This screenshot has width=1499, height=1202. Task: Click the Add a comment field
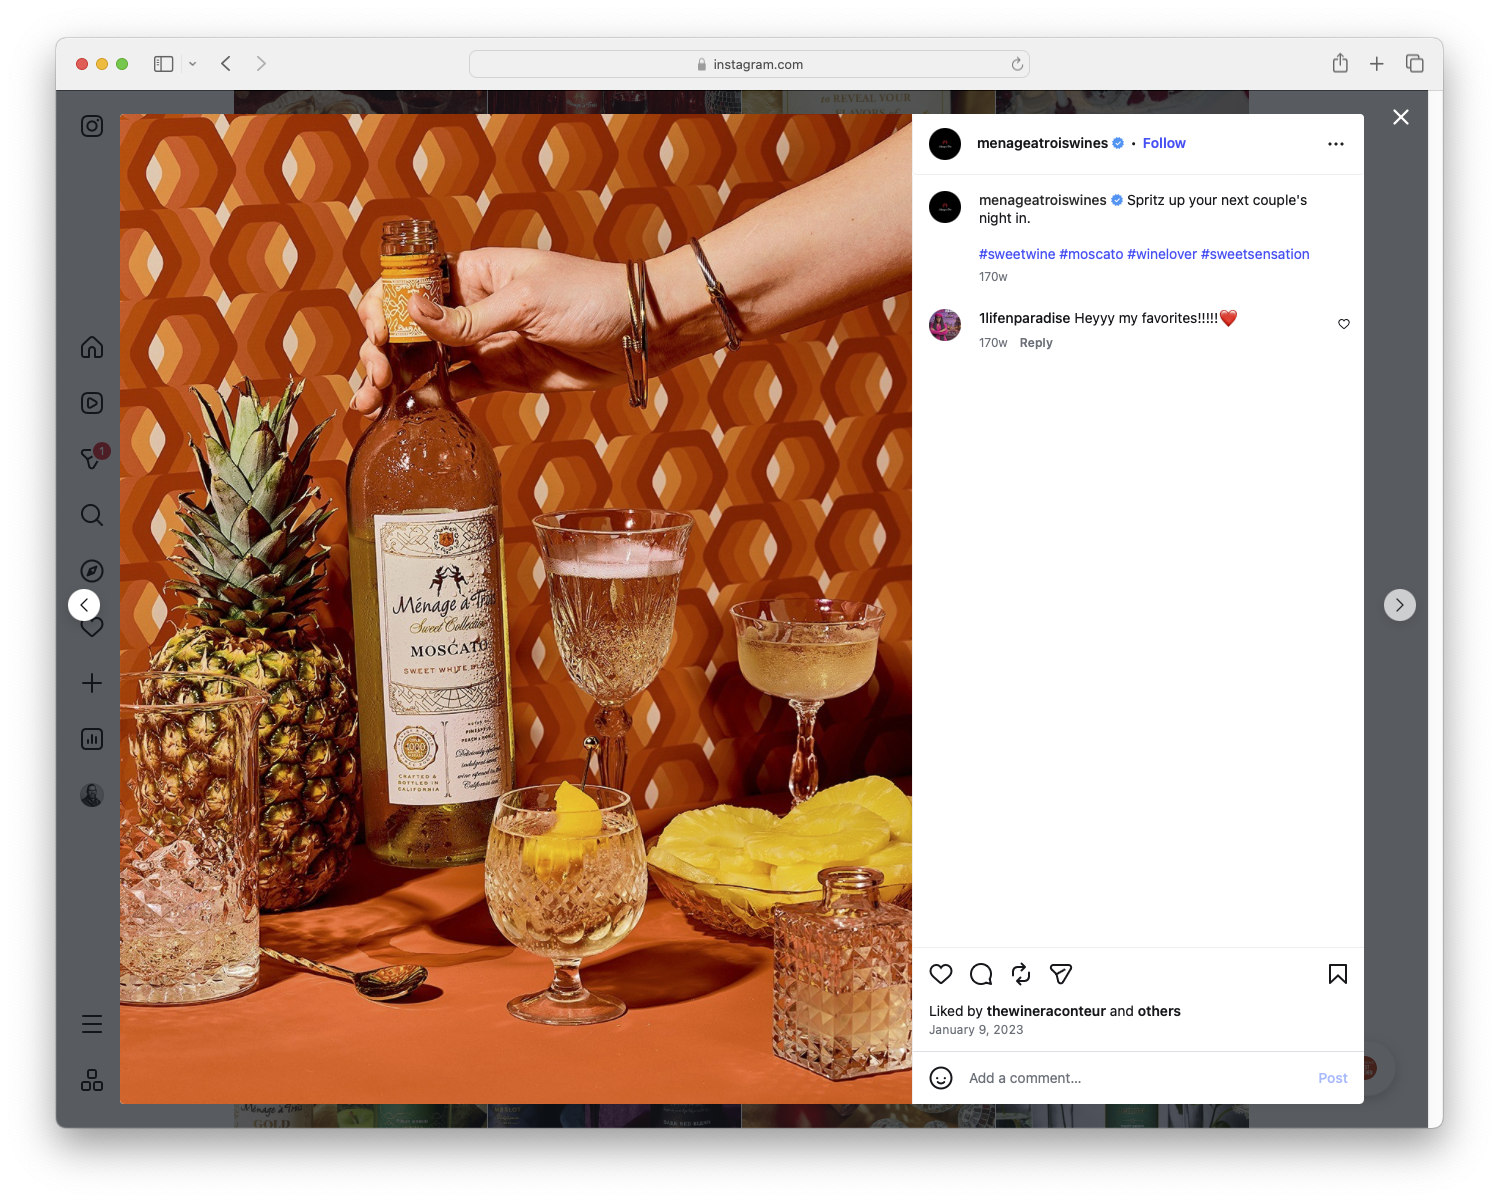(1025, 1078)
